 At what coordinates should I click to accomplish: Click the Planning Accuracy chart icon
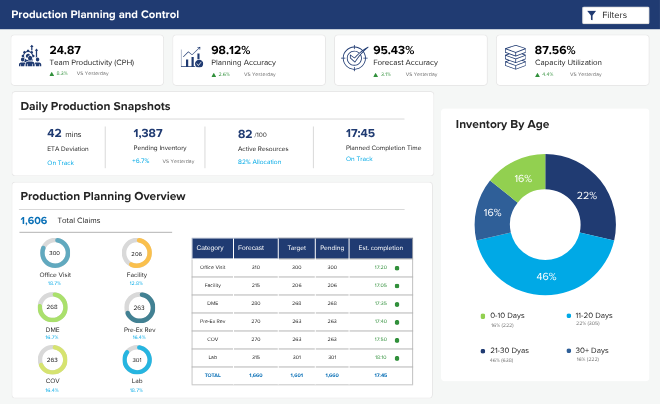(x=192, y=57)
